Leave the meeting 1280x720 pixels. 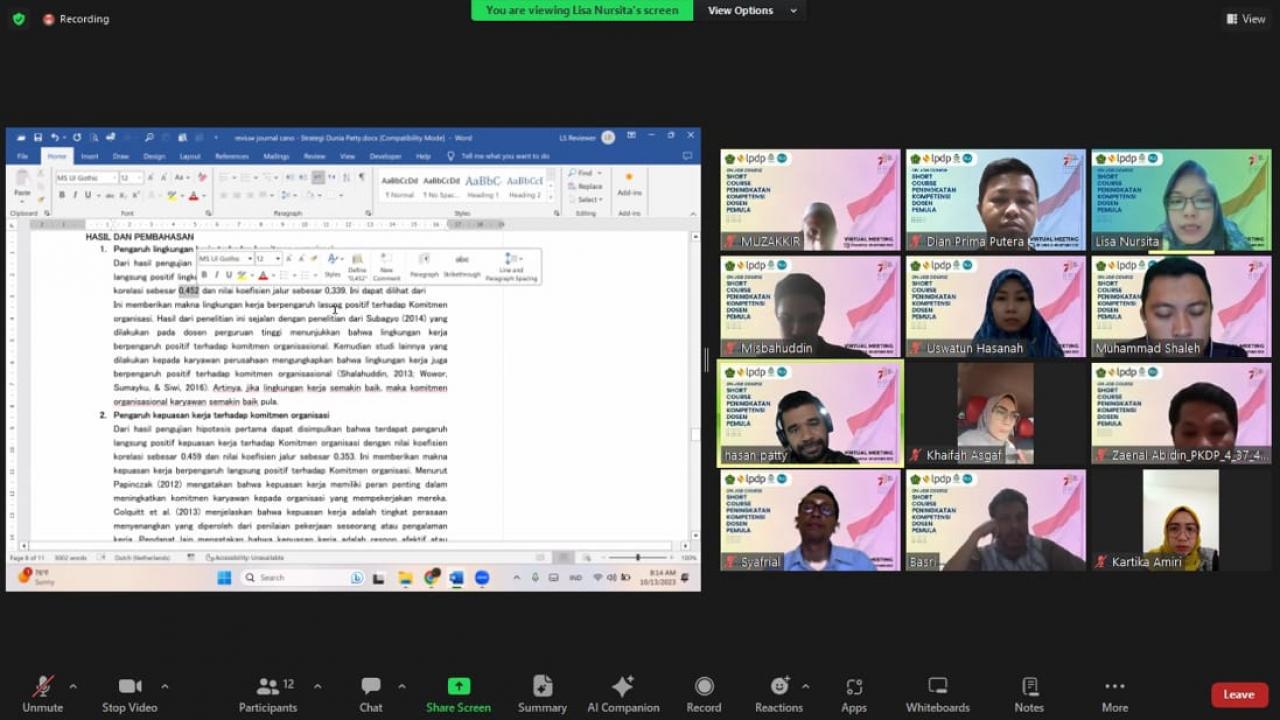pos(1238,695)
